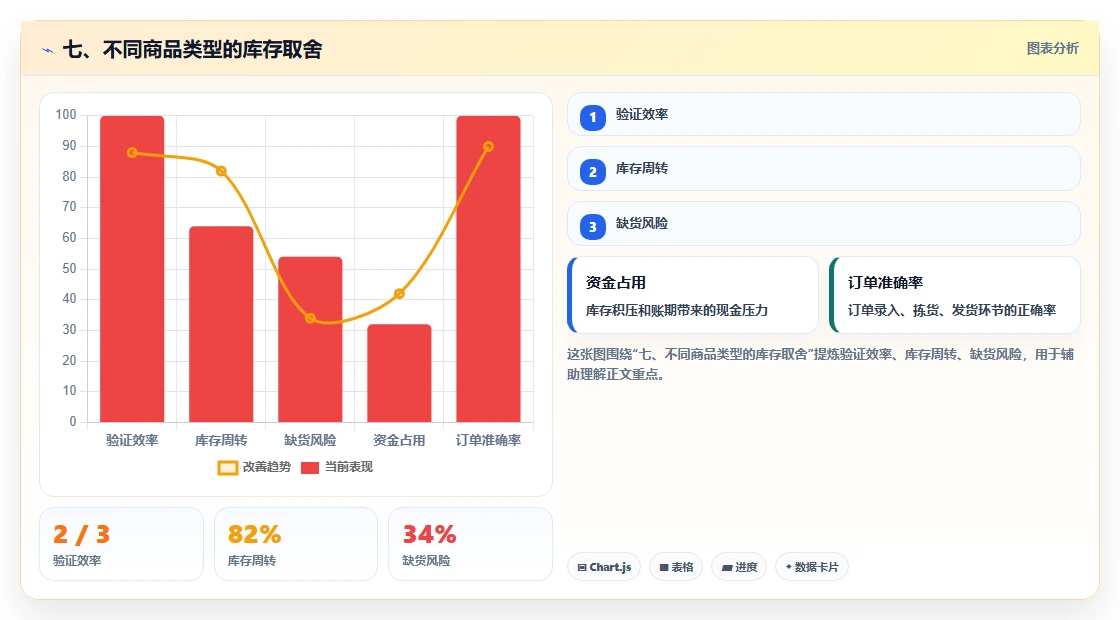Image resolution: width=1120 pixels, height=620 pixels.
Task: Click x-axis label 缺货风险
Action: click(x=310, y=440)
